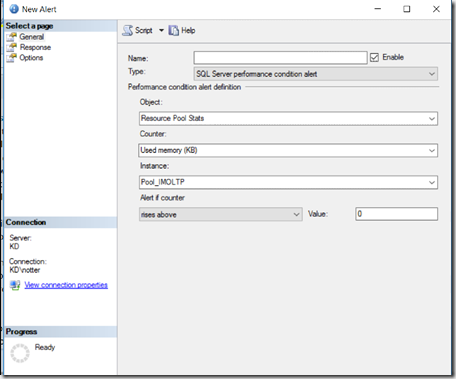The width and height of the screenshot is (456, 379).
Task: Minimize the New Alert window
Action: tap(378, 9)
